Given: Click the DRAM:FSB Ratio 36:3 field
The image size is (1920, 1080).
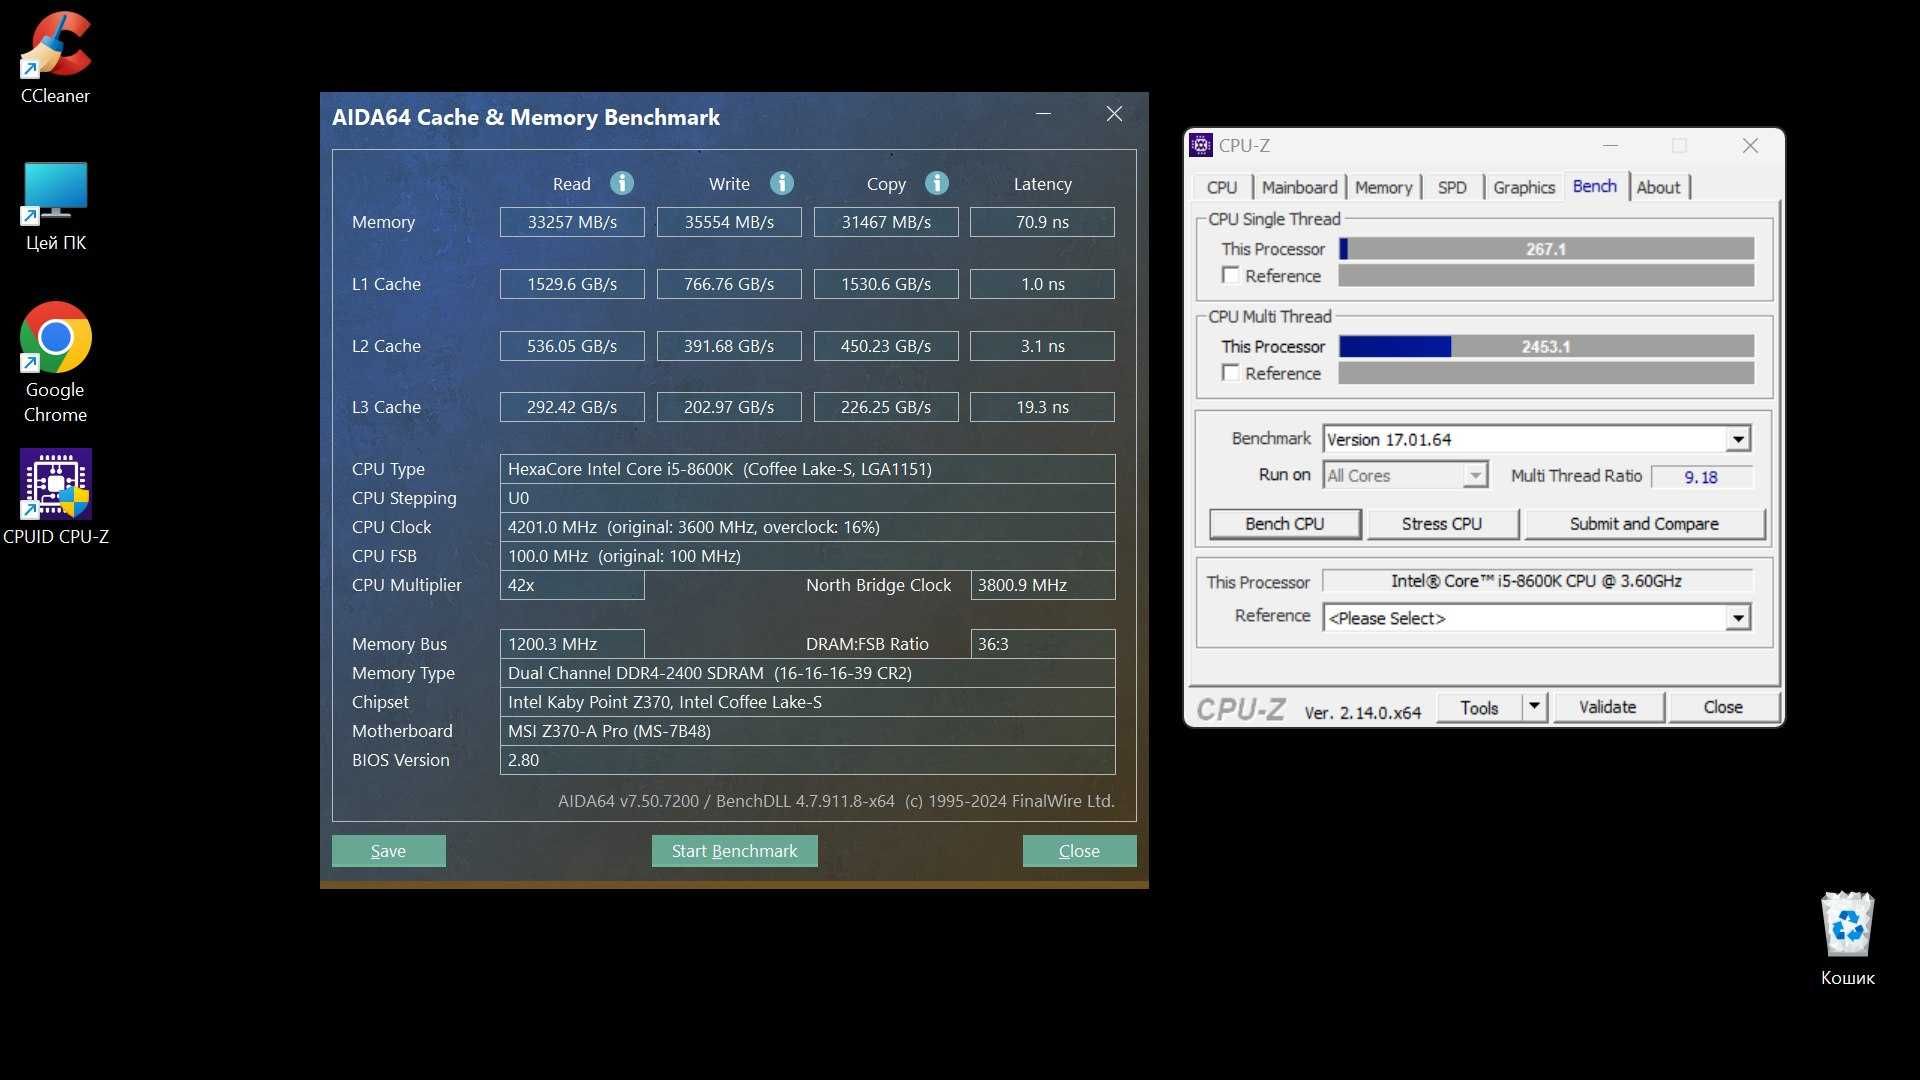Looking at the screenshot, I should coord(1043,644).
